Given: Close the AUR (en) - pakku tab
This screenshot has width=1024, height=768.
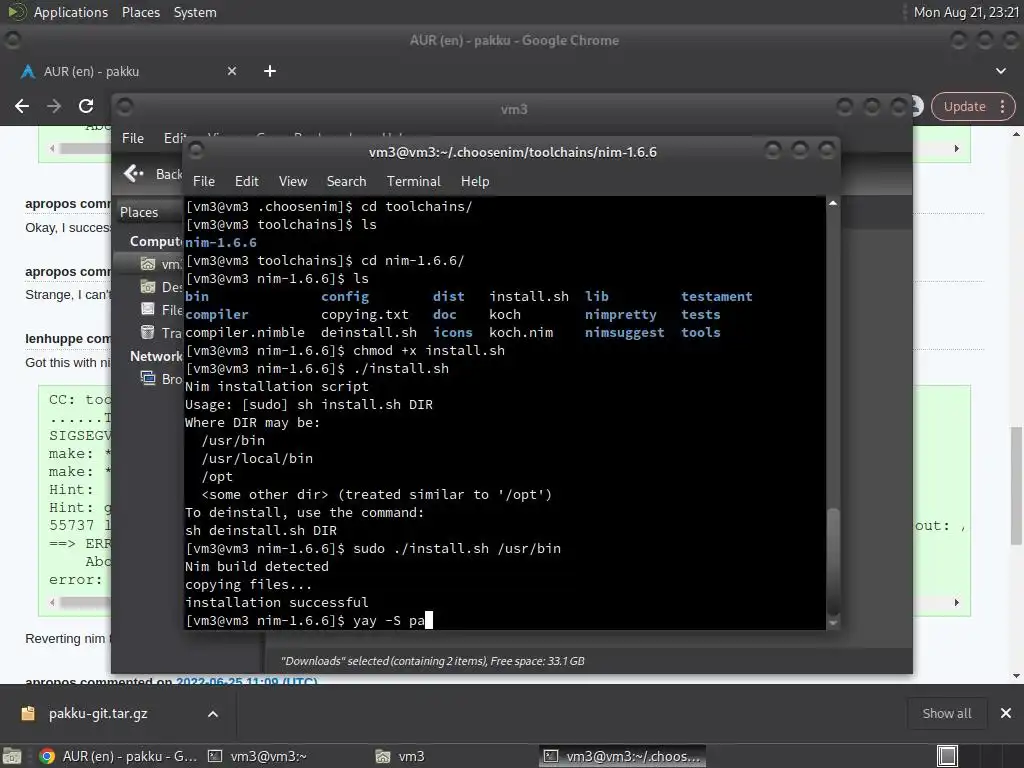Looking at the screenshot, I should click(x=232, y=71).
